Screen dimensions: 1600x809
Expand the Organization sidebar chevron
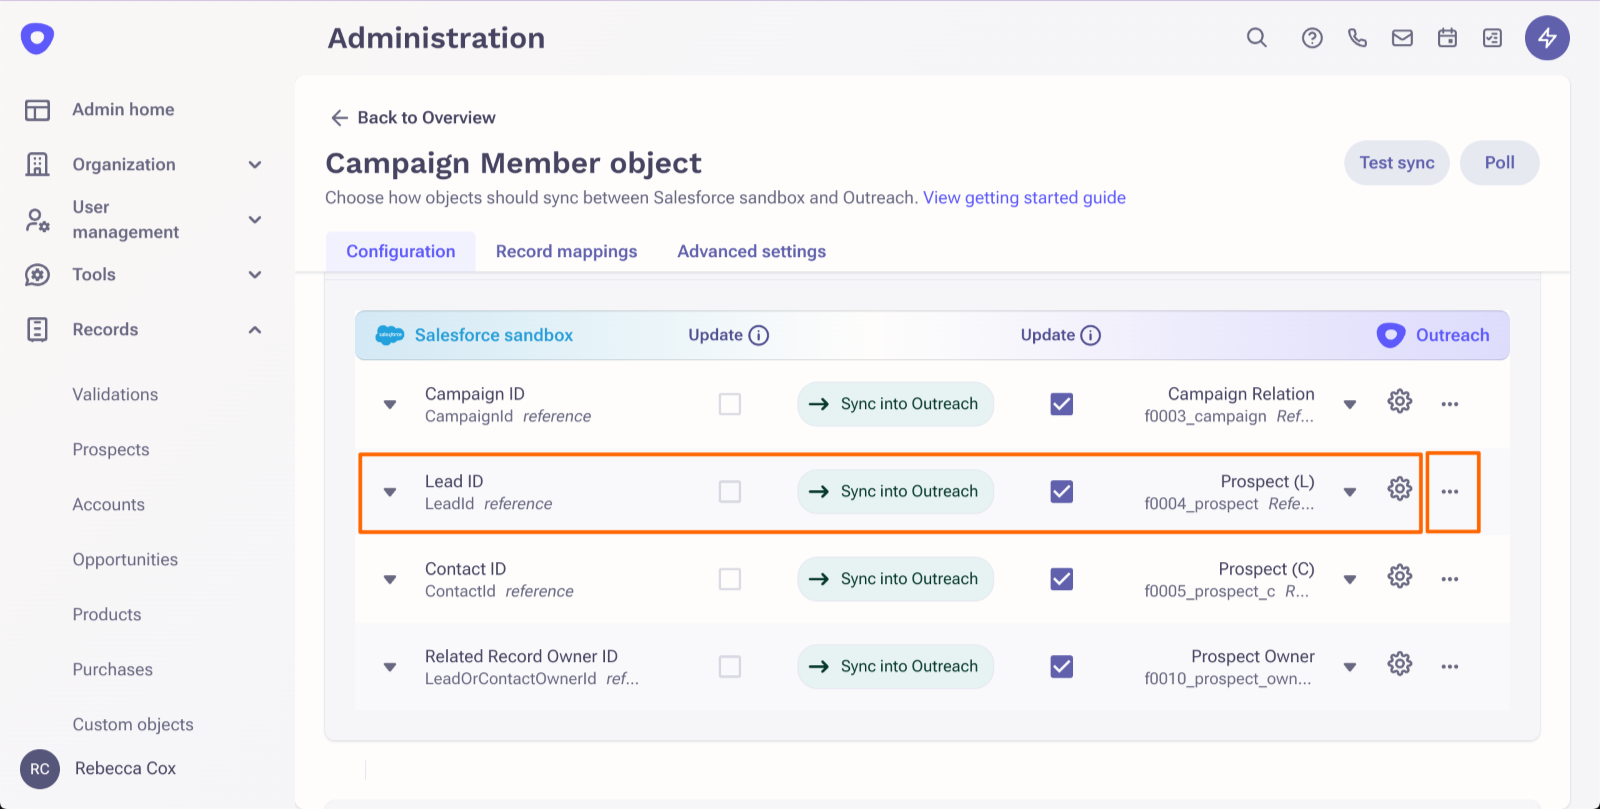tap(255, 165)
